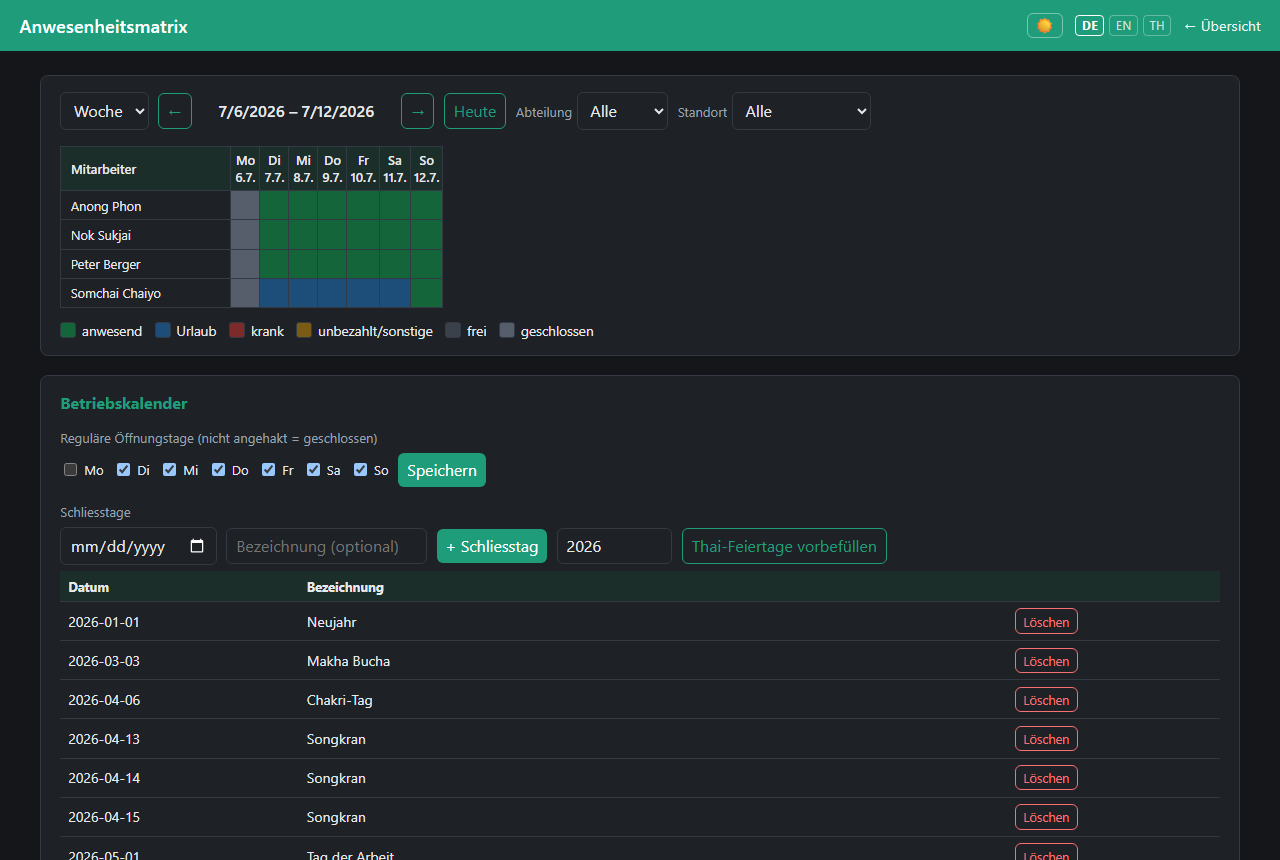Click the frei legend swatch

(453, 330)
